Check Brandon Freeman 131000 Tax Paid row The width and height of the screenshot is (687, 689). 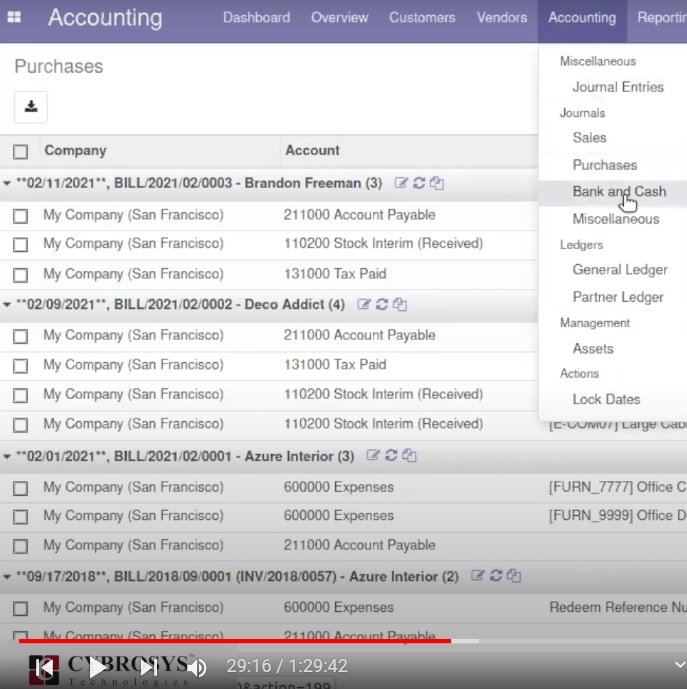point(20,275)
